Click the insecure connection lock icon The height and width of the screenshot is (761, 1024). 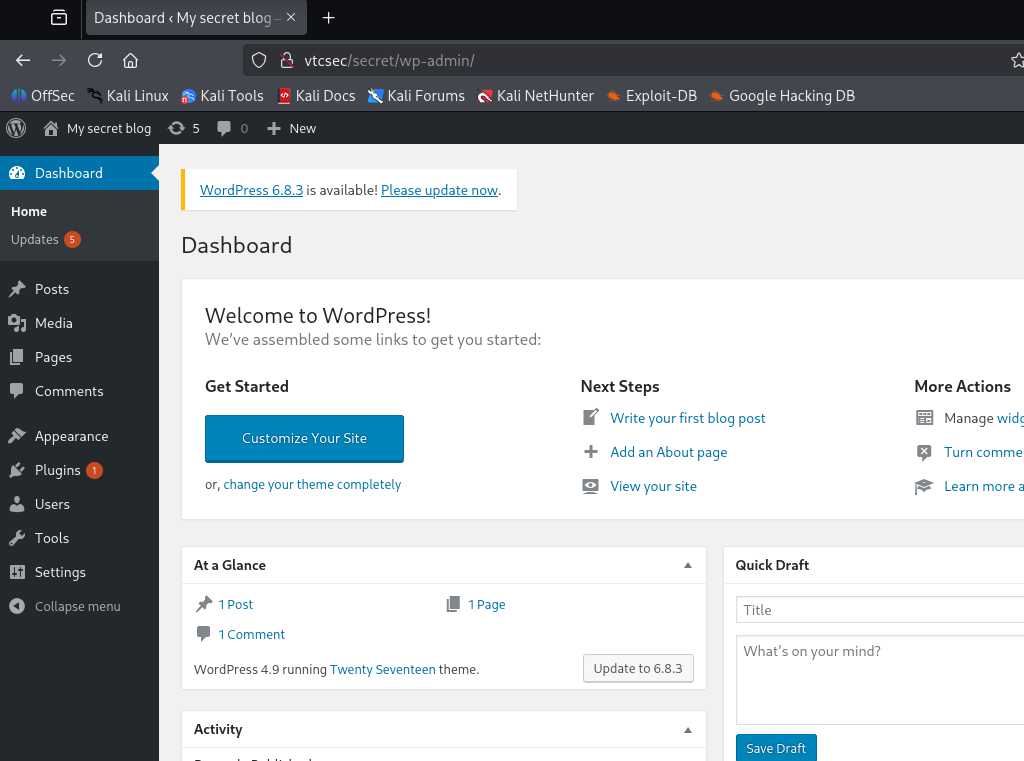click(287, 60)
